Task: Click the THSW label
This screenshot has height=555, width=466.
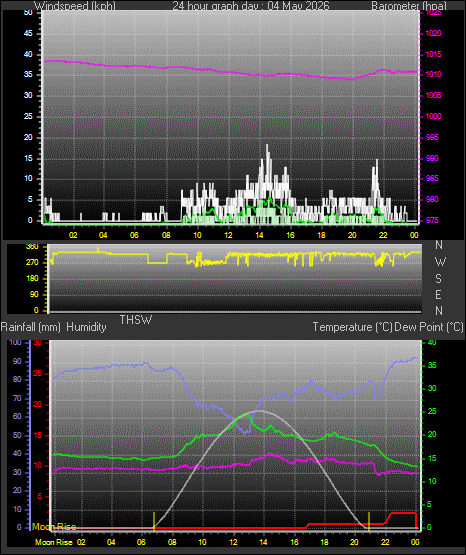Action: (x=136, y=320)
